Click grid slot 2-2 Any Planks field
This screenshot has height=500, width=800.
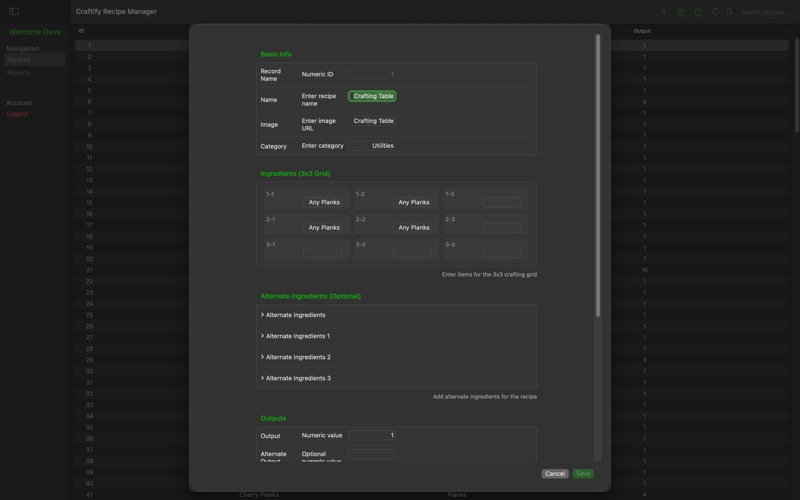coord(412,228)
